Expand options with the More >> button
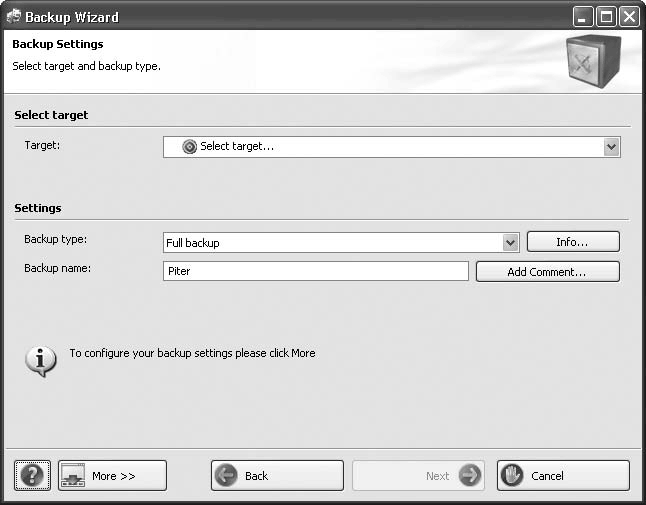Image resolution: width=646 pixels, height=505 pixels. point(112,475)
